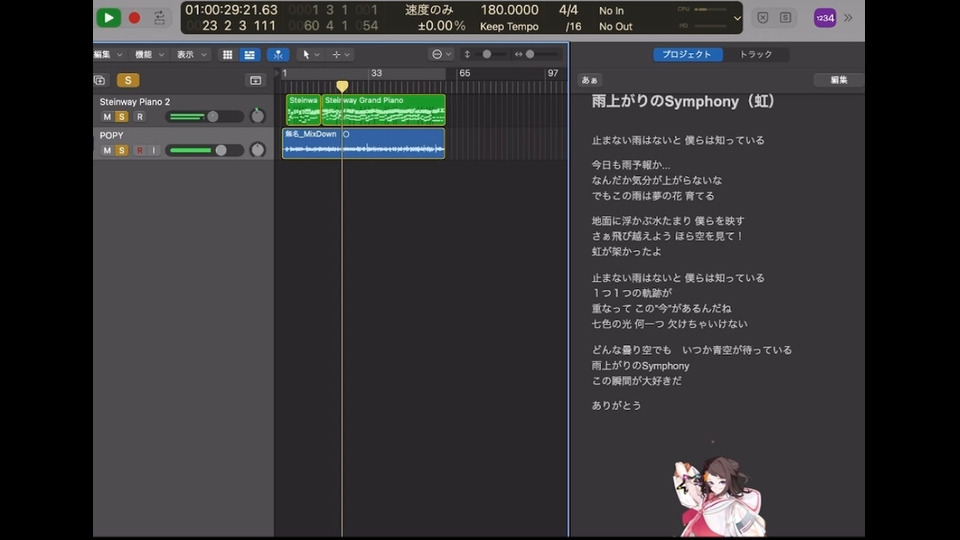This screenshot has width=960, height=540.
Task: Record-enable the Steinway Piano 2 track
Action: point(140,116)
